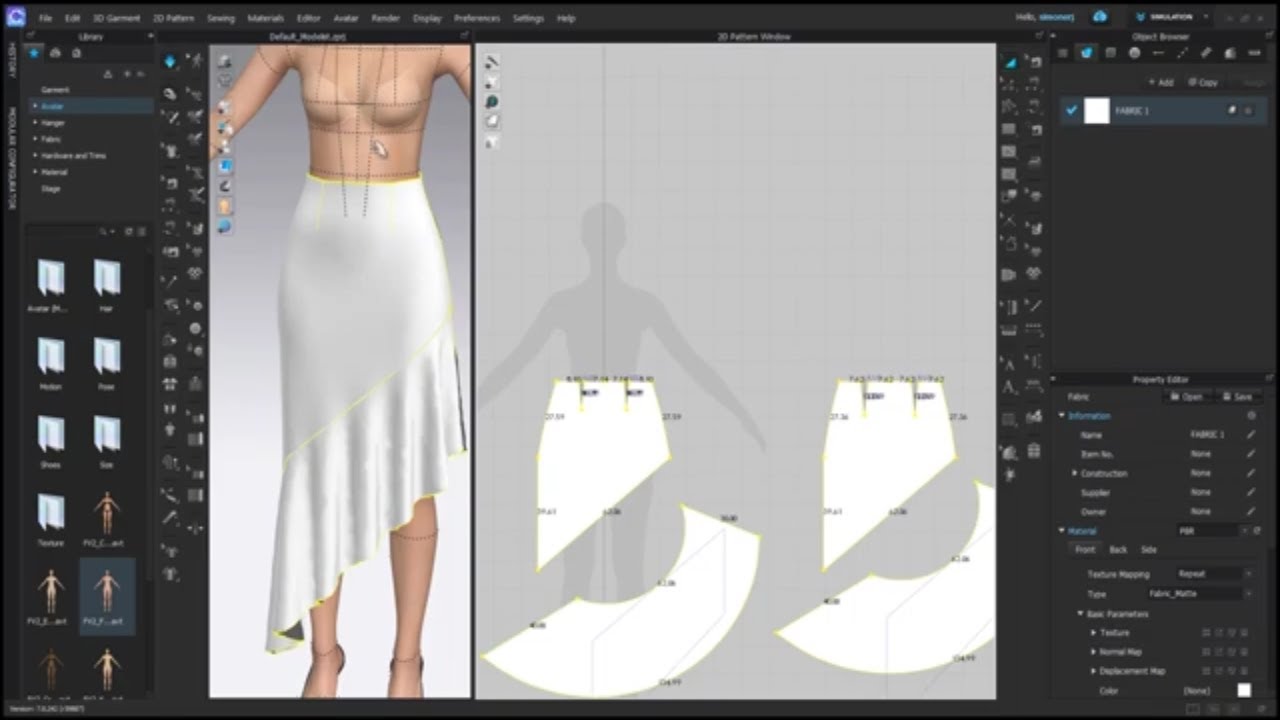1280x720 pixels.
Task: Click the Pin tool in 3D toolbar
Action: point(170,117)
